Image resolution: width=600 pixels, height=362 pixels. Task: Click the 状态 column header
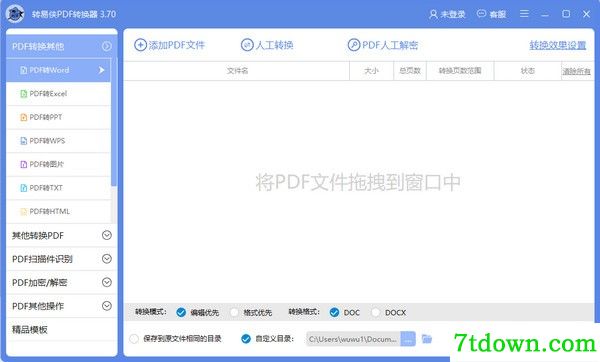(527, 71)
